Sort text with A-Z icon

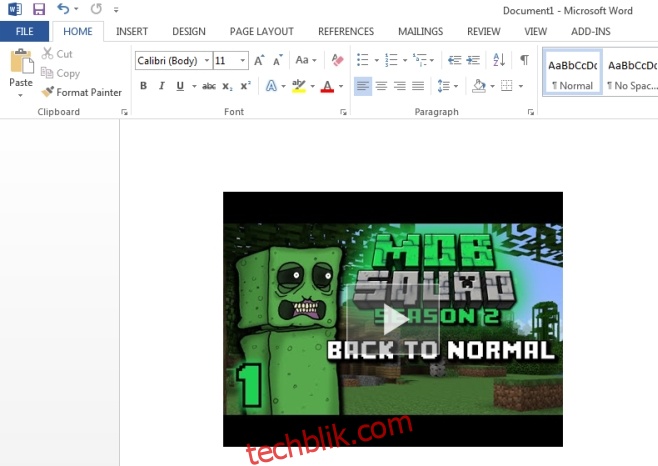499,60
